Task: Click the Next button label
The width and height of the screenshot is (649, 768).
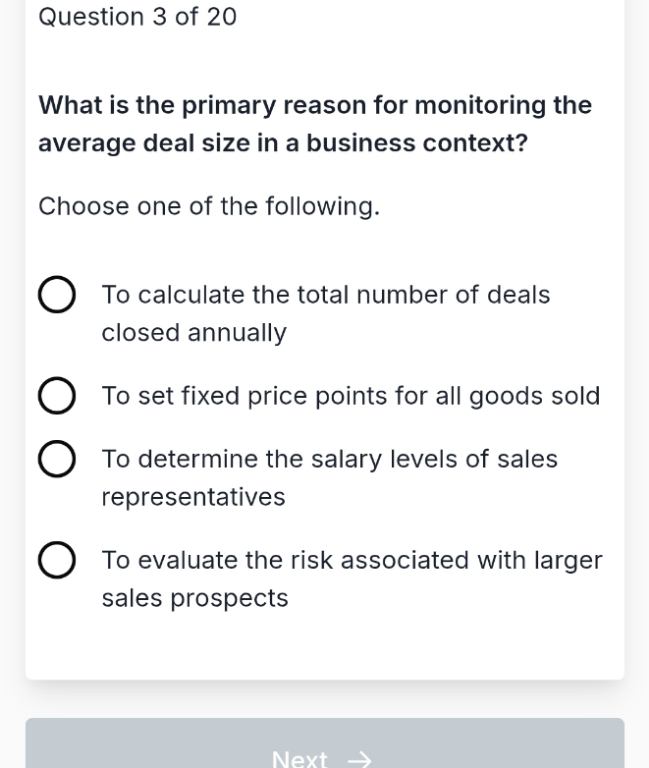Action: (x=299, y=759)
